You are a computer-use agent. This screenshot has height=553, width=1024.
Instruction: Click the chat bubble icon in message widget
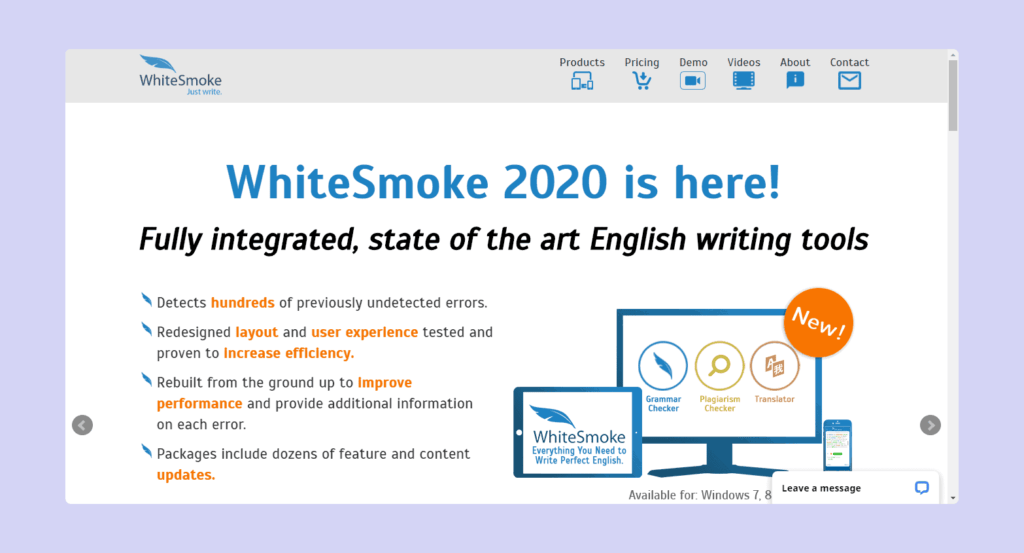click(x=922, y=488)
